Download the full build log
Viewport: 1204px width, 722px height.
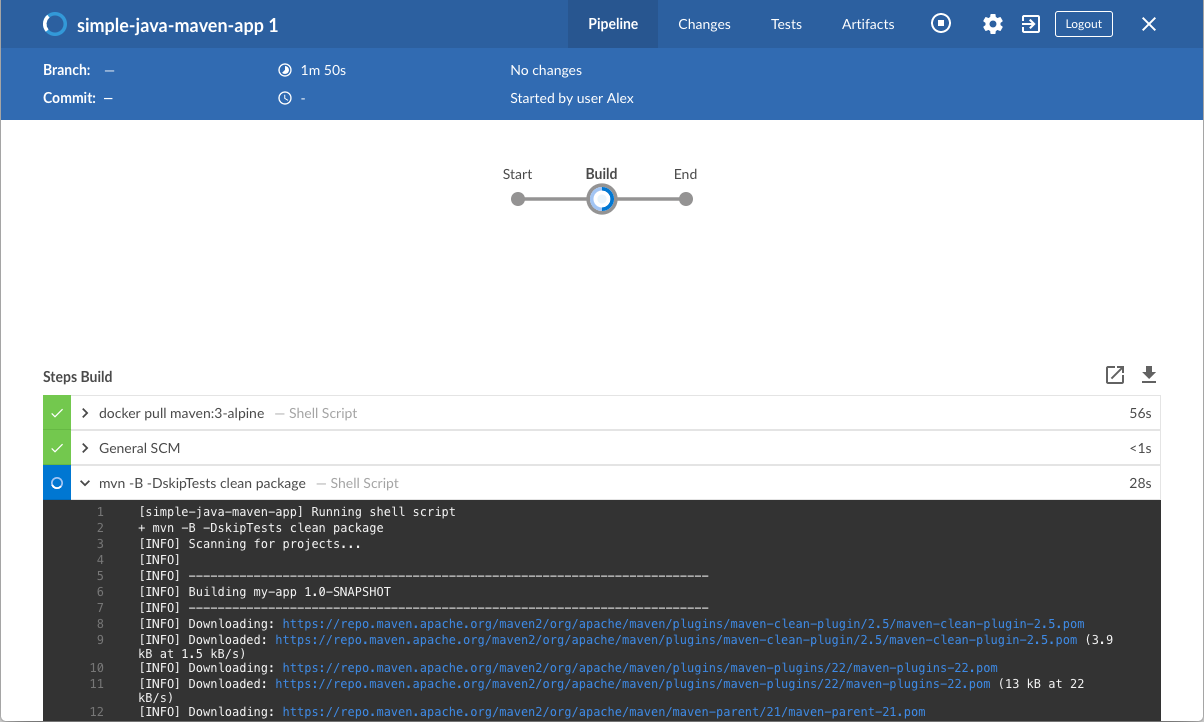point(1149,375)
